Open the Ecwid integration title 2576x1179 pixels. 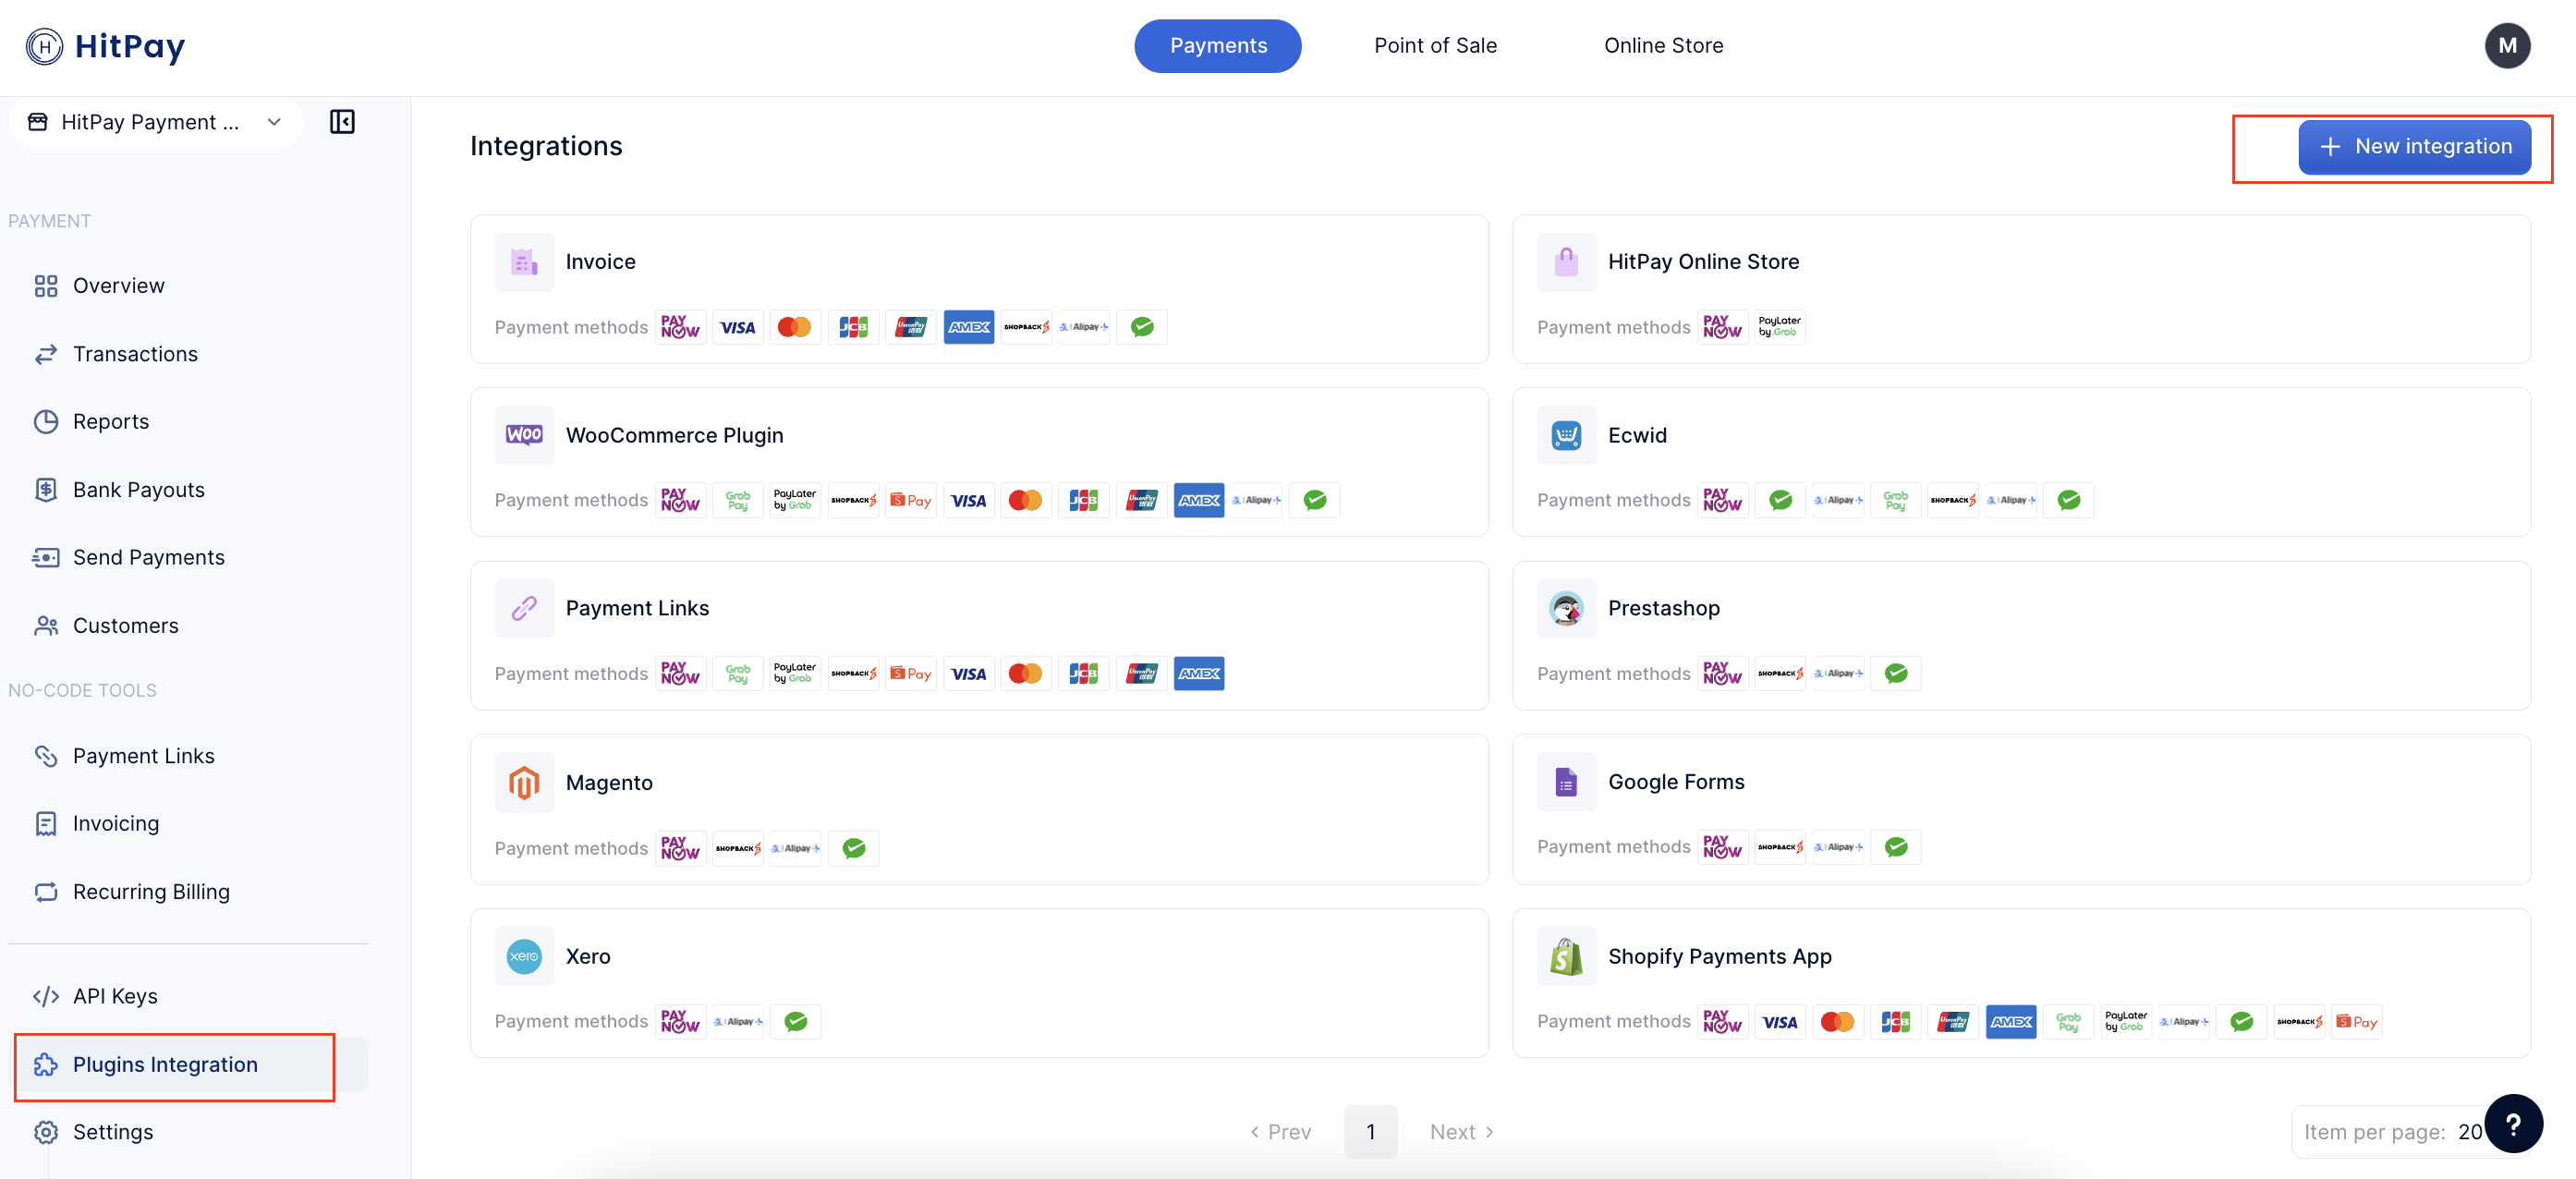(1637, 435)
